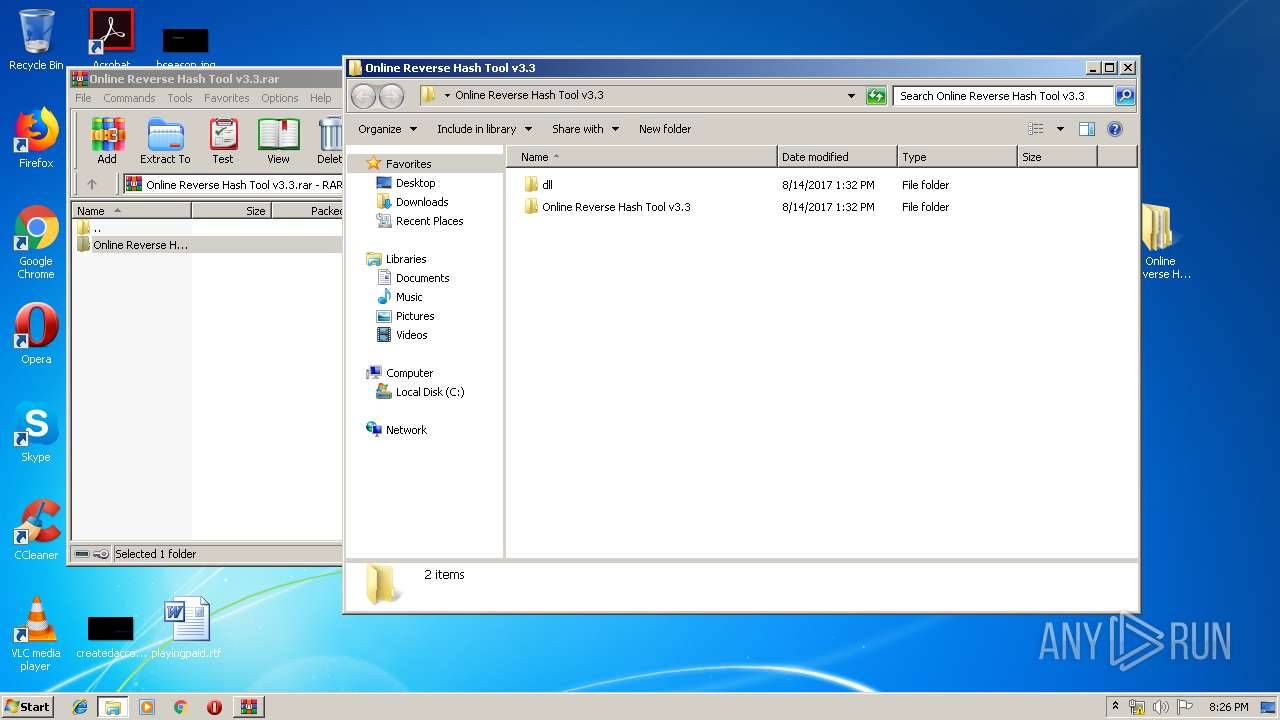The image size is (1280, 720).
Task: Click the WinRAR Test archive icon
Action: point(223,140)
